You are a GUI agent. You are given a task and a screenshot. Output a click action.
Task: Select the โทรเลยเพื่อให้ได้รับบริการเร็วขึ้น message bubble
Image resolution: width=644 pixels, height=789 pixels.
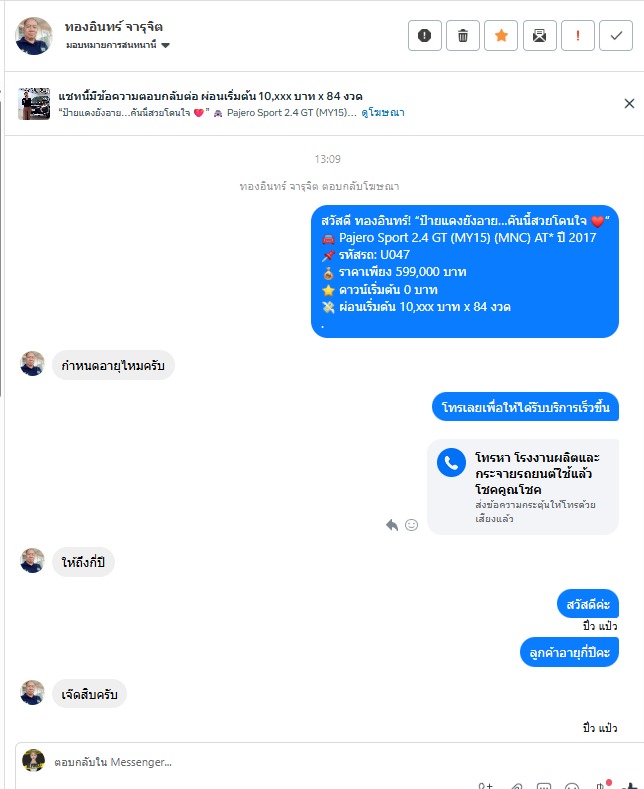coord(525,407)
